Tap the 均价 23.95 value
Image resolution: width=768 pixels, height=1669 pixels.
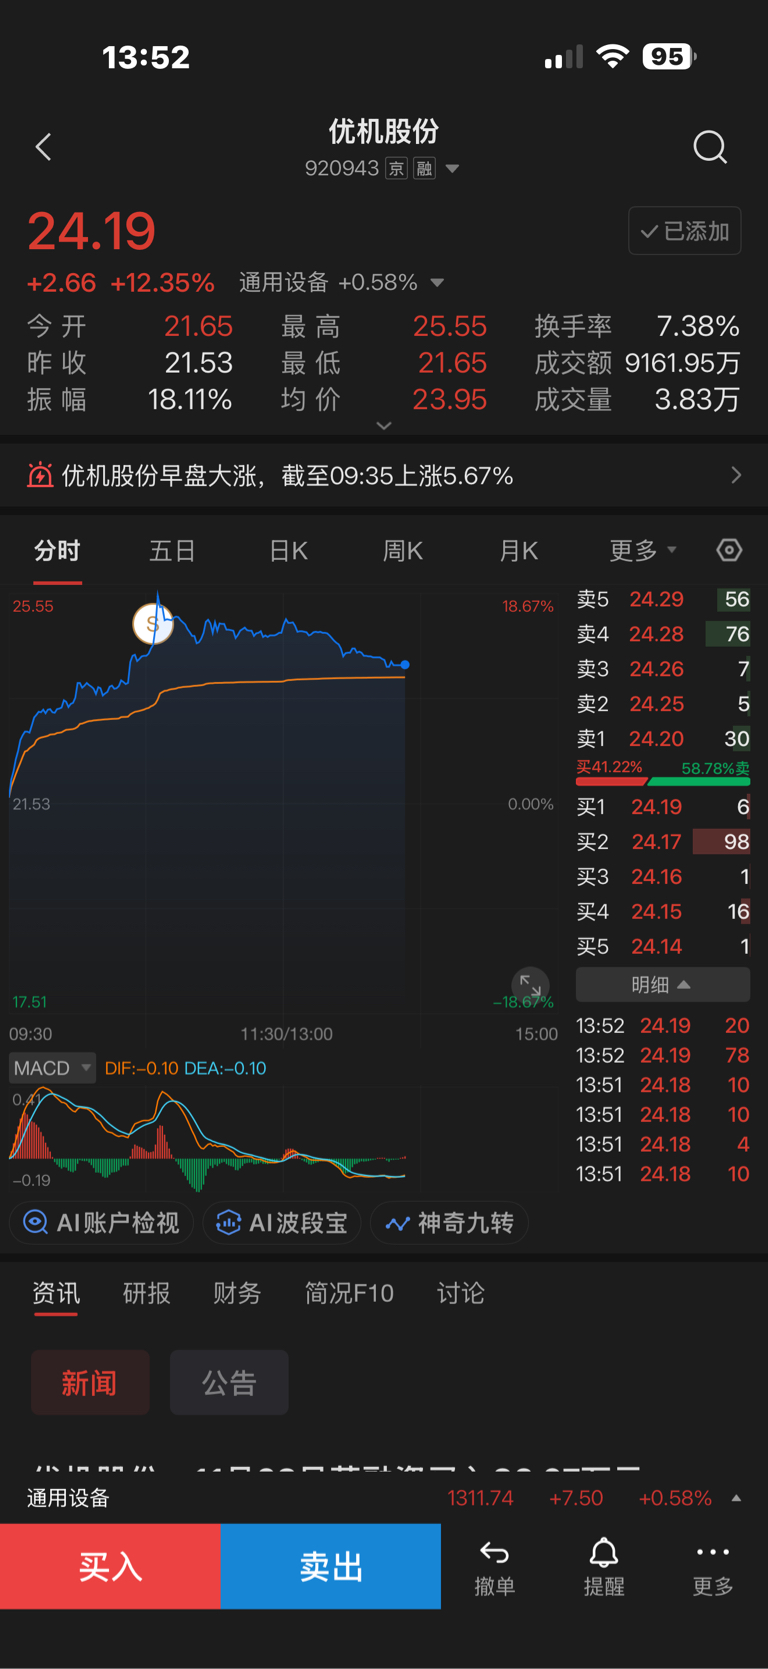[x=450, y=400]
